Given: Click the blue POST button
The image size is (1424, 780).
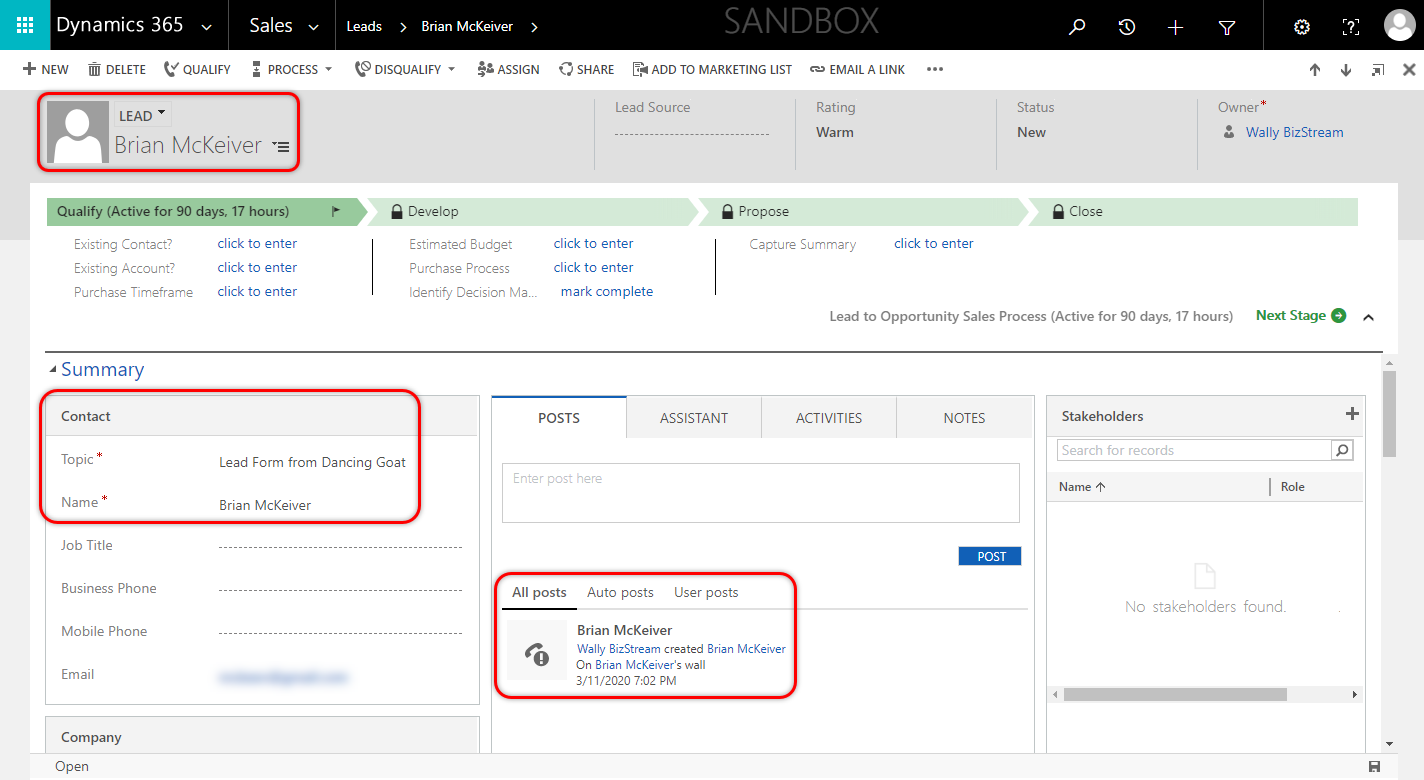Looking at the screenshot, I should click(990, 556).
